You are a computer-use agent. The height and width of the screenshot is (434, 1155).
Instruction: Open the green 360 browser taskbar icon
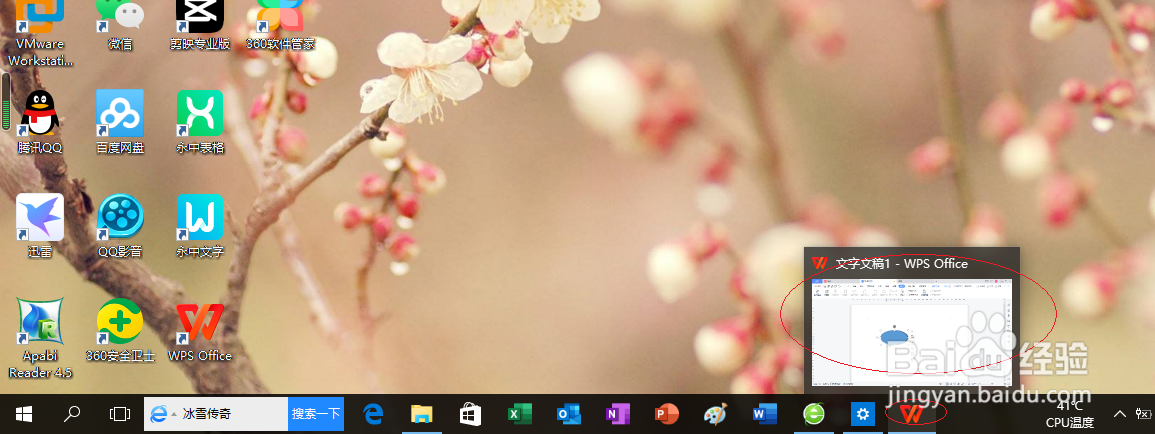[x=813, y=414]
